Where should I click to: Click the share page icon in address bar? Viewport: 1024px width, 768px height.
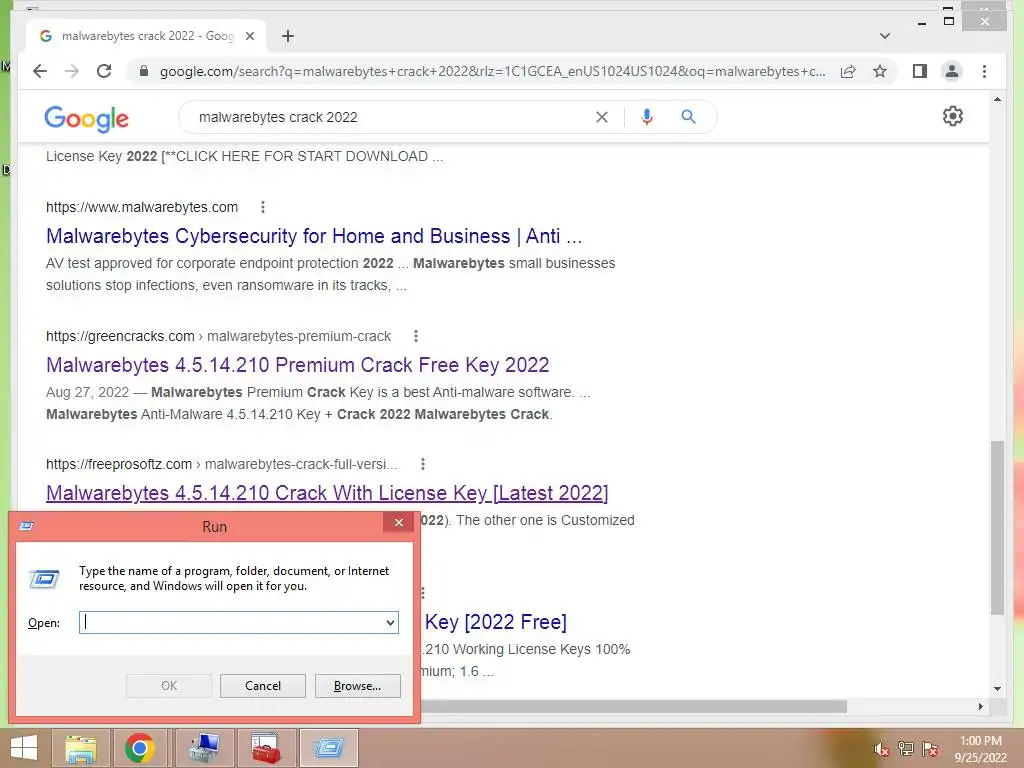click(x=848, y=71)
